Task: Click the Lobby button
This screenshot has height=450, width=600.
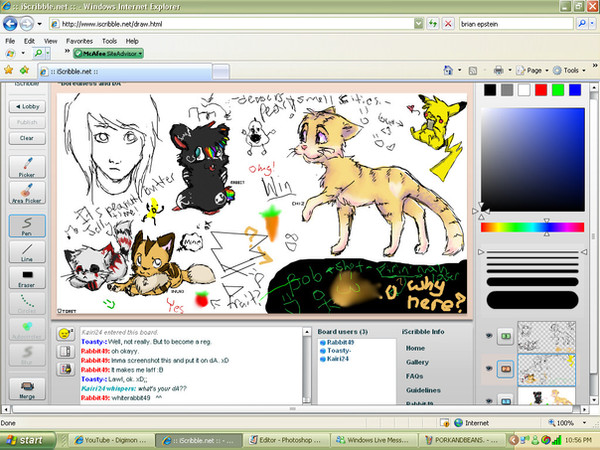Action: [27, 106]
